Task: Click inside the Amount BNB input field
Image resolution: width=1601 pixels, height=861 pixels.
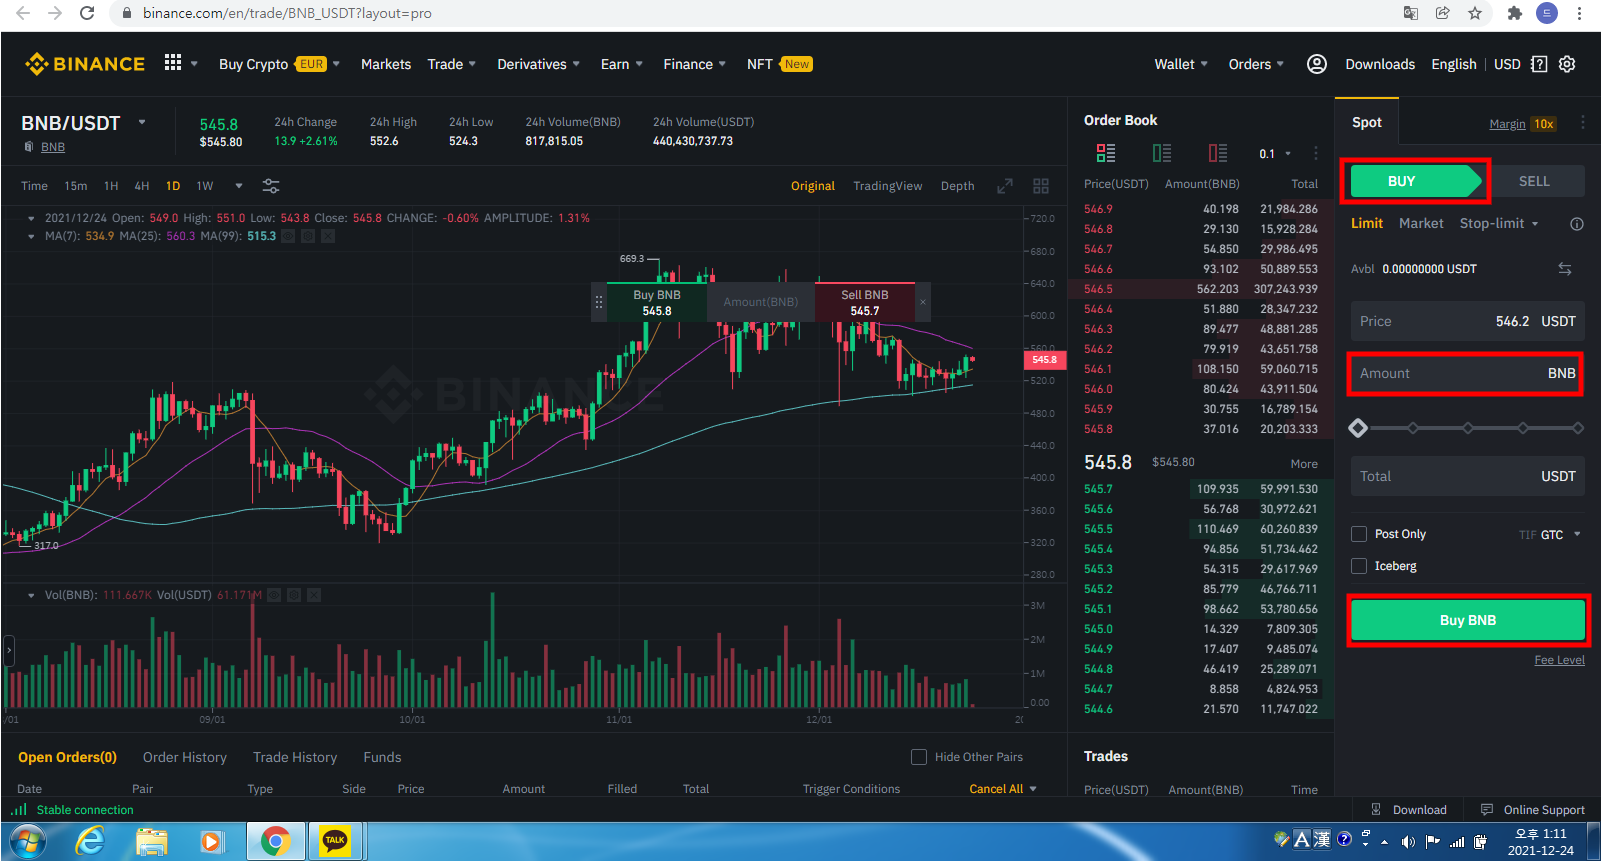Action: click(x=1467, y=373)
